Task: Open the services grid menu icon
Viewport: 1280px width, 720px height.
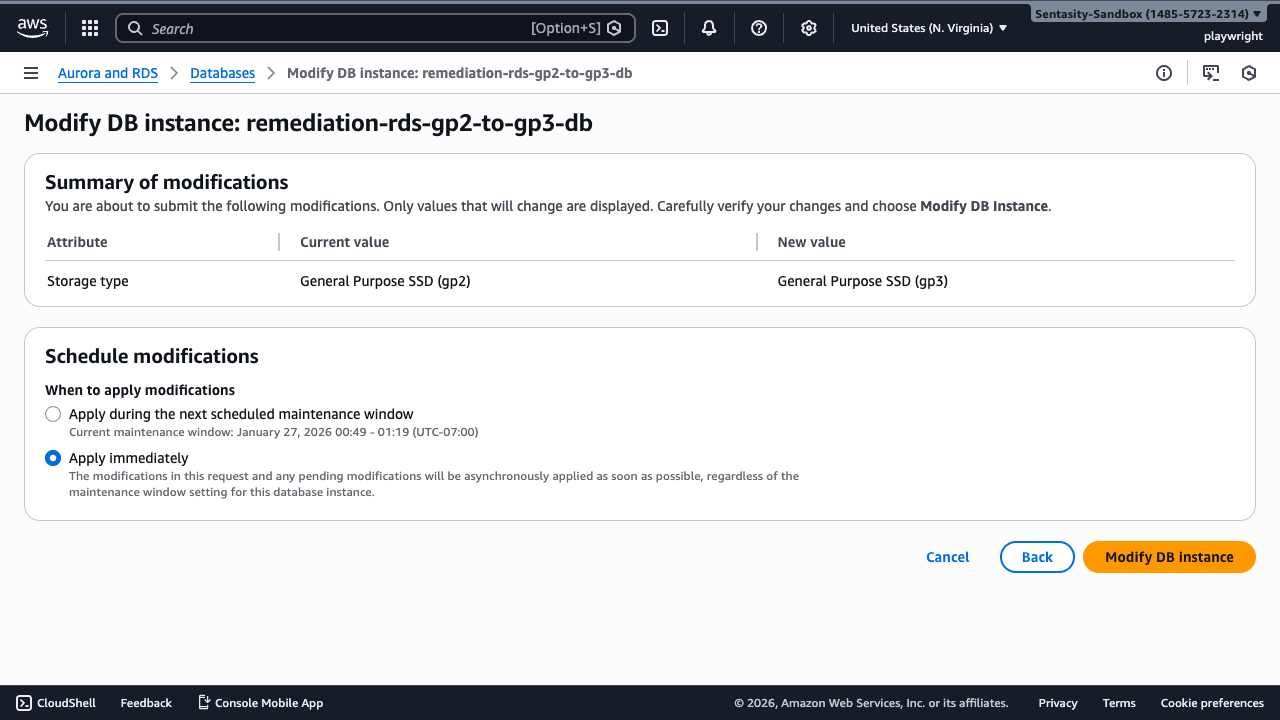Action: (90, 28)
